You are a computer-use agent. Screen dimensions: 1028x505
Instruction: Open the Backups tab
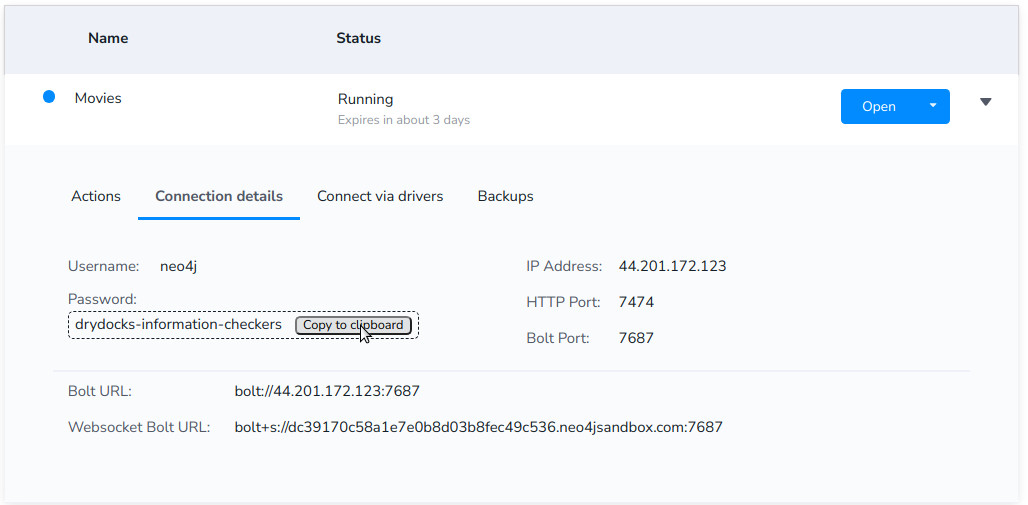pos(505,196)
